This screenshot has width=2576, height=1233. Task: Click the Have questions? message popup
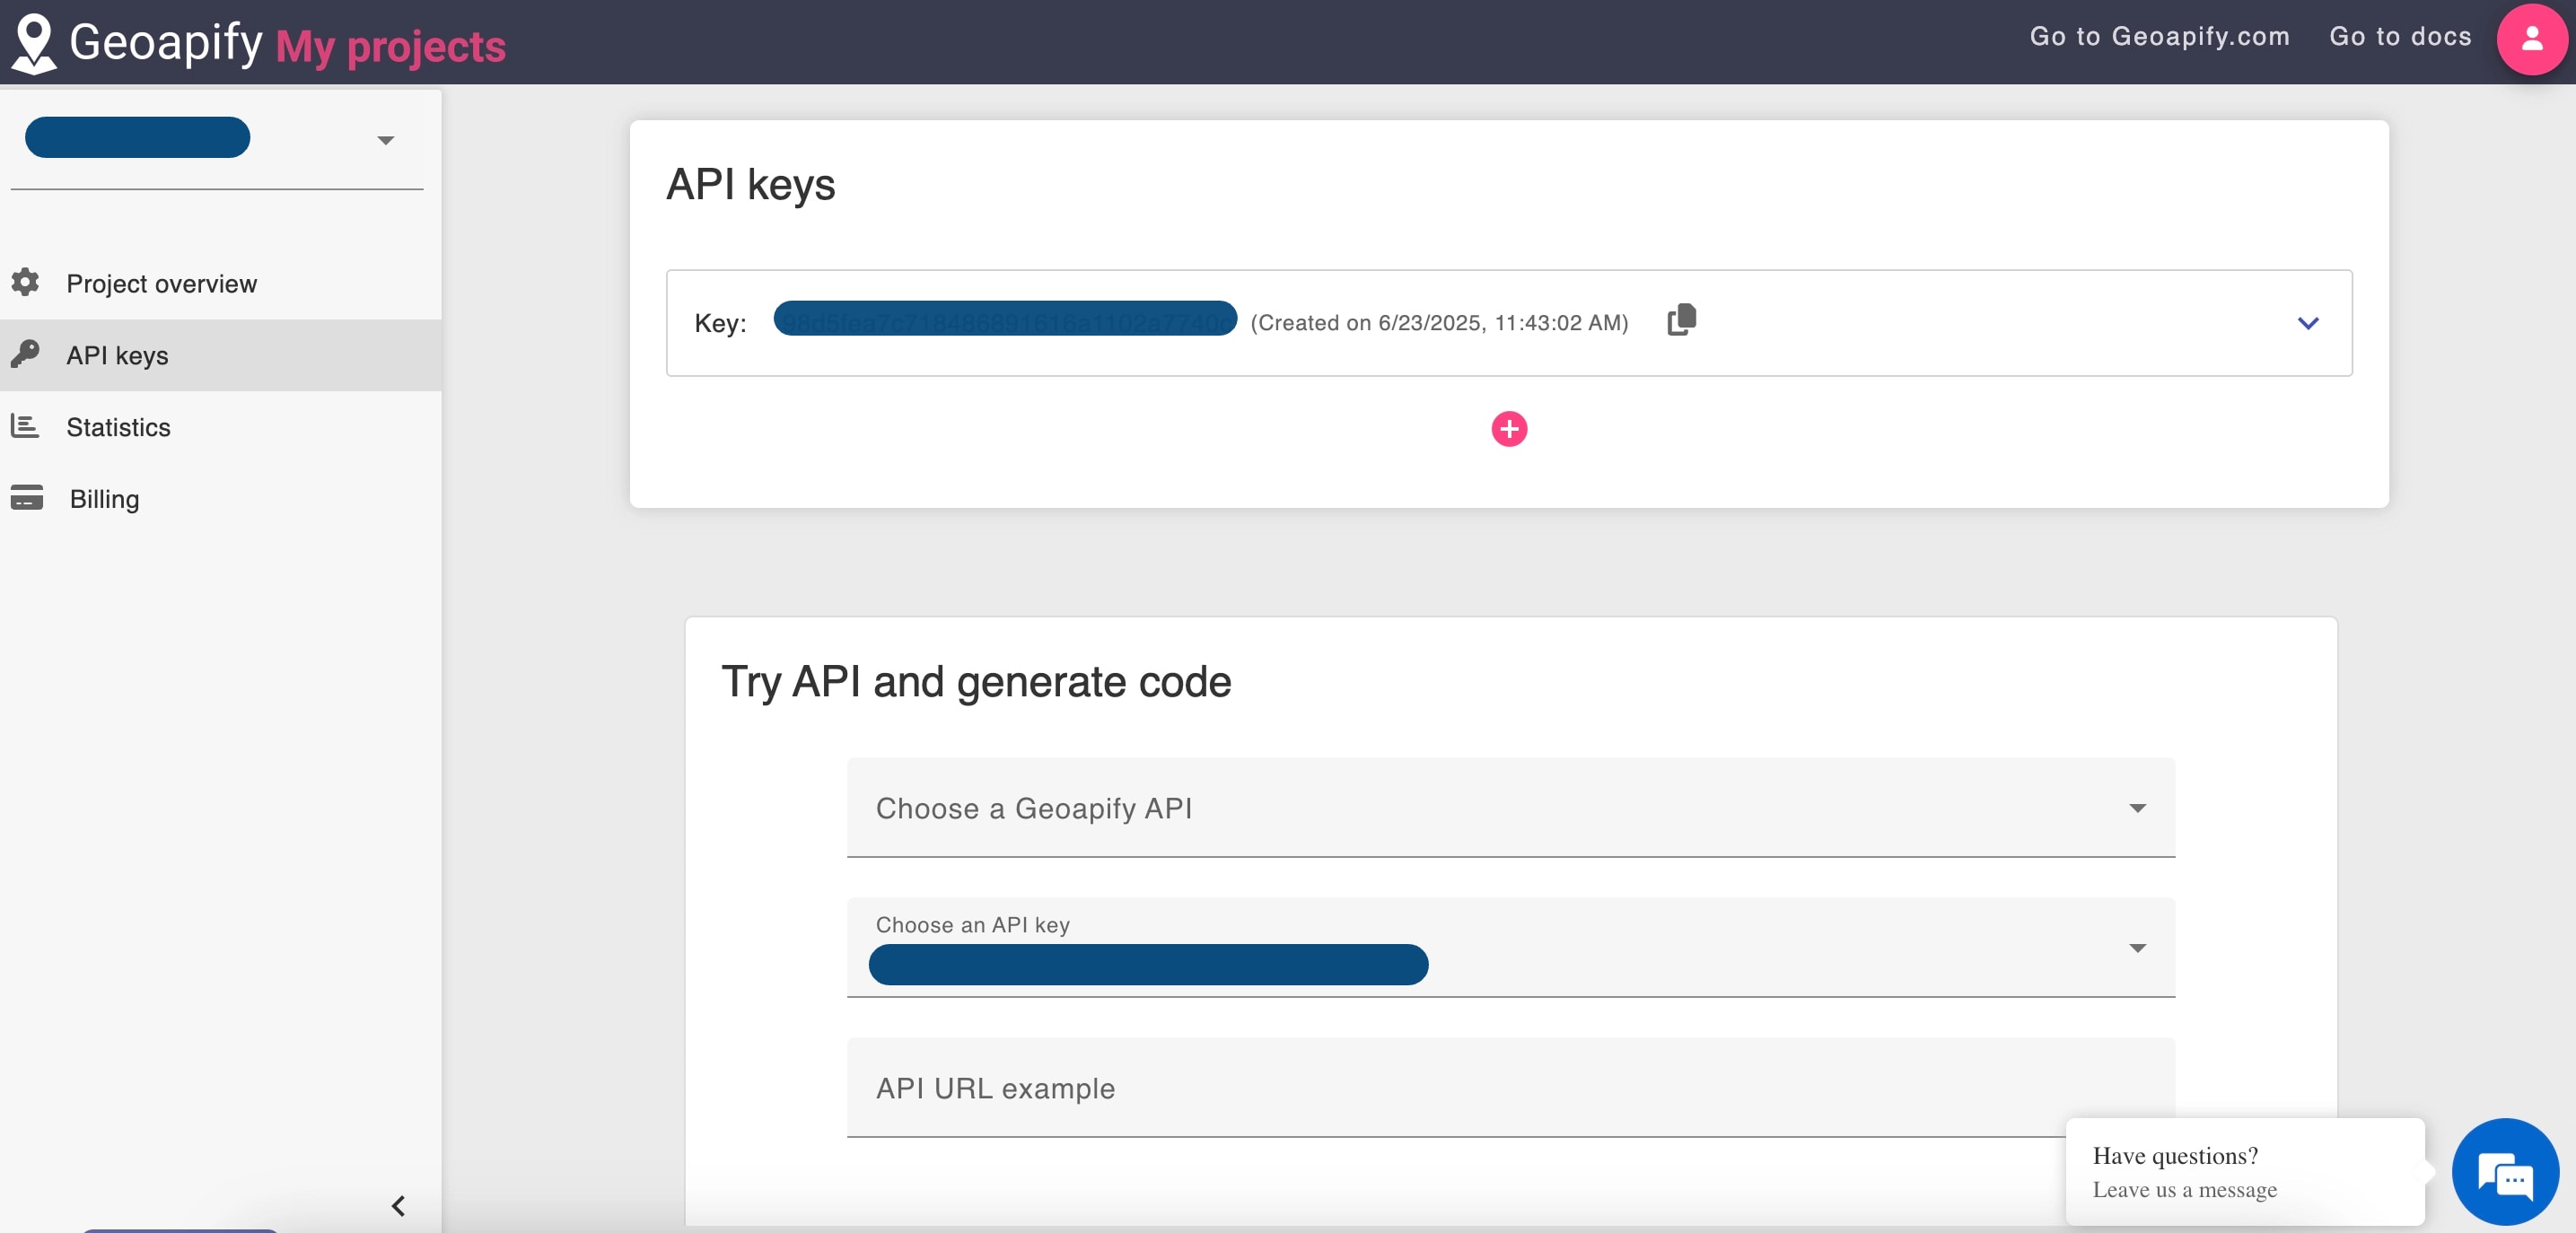coord(2244,1171)
